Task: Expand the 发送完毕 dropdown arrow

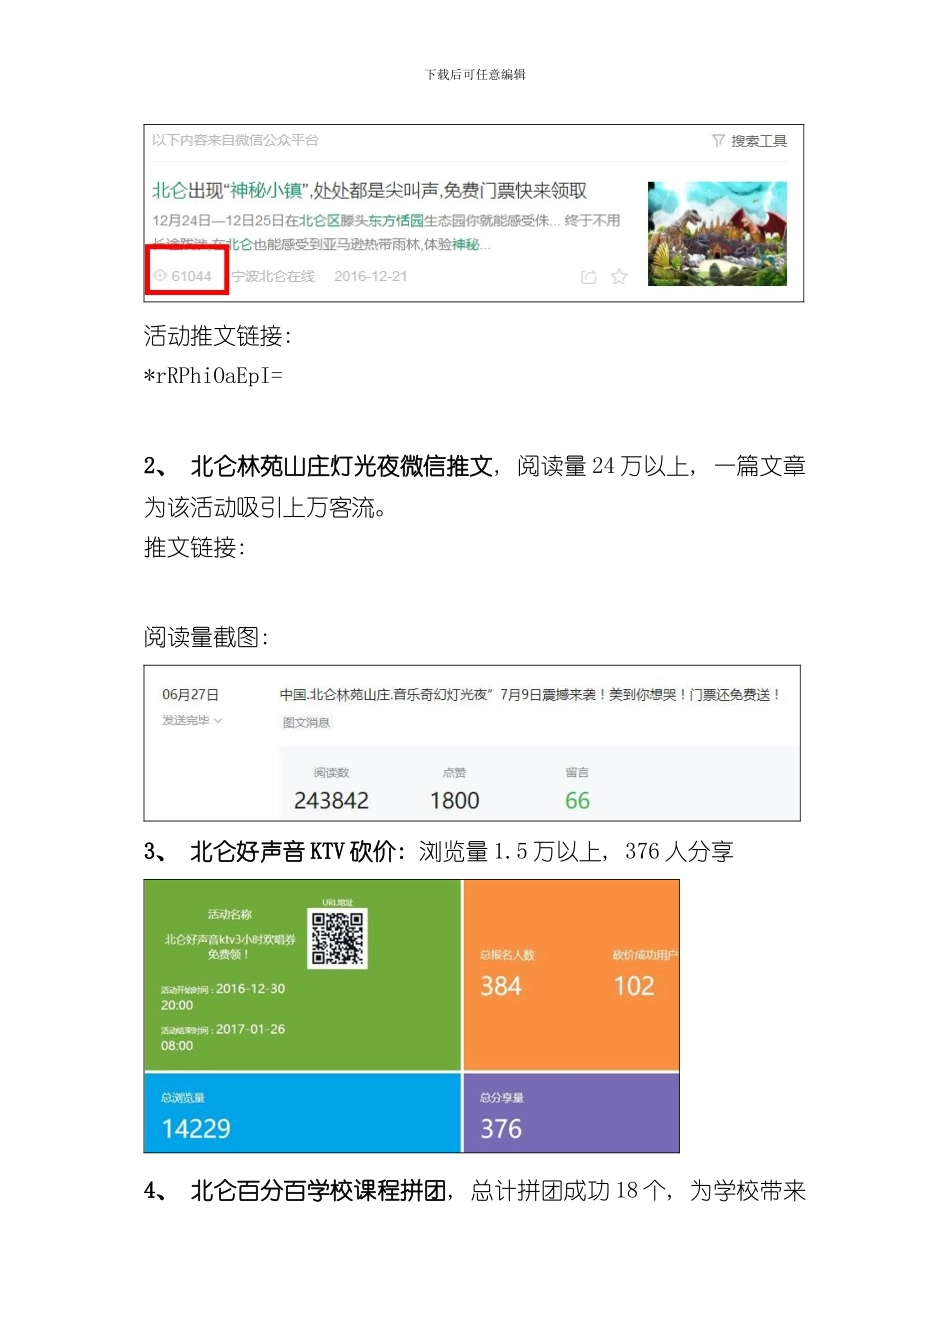Action: click(x=218, y=721)
